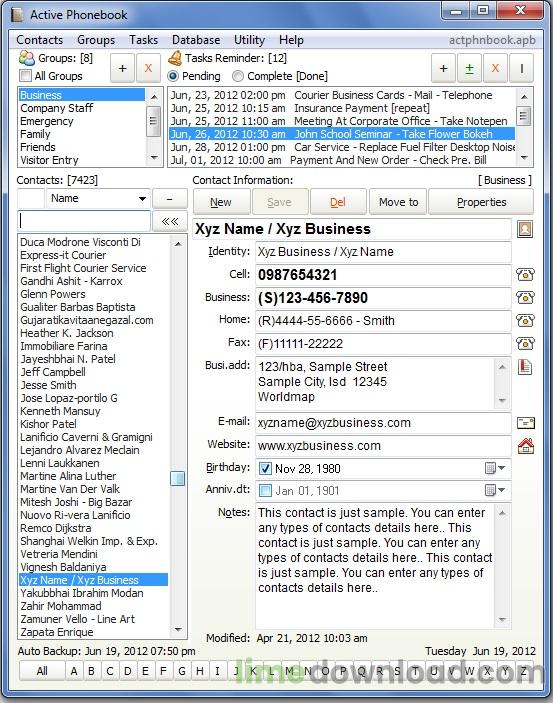
Task: Click the New contact button
Action: 221,202
